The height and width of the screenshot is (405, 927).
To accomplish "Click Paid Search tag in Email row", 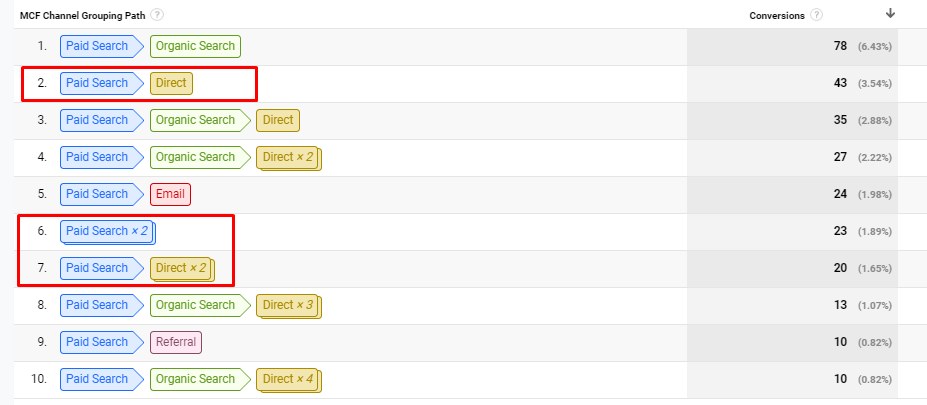I will [x=97, y=194].
